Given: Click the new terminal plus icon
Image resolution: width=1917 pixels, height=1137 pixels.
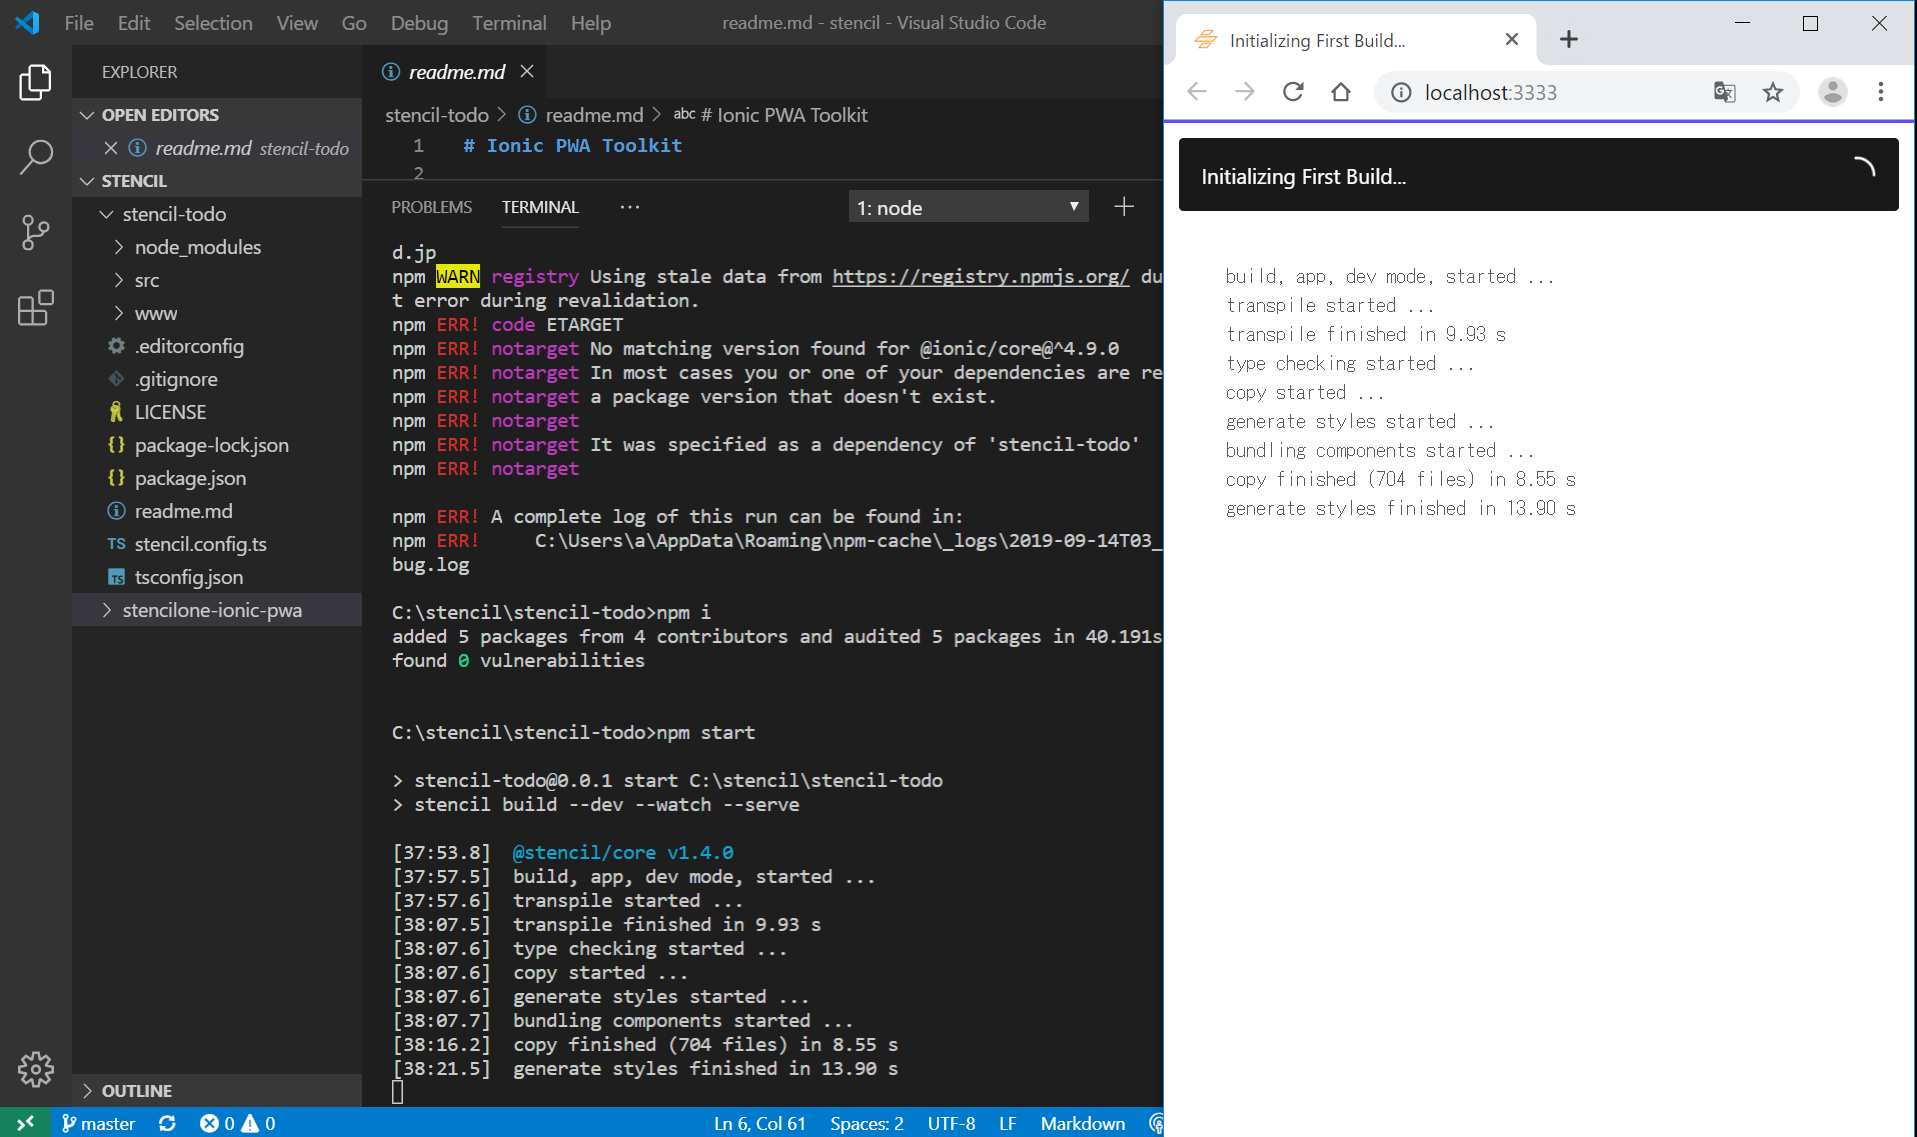Looking at the screenshot, I should pyautogui.click(x=1124, y=207).
